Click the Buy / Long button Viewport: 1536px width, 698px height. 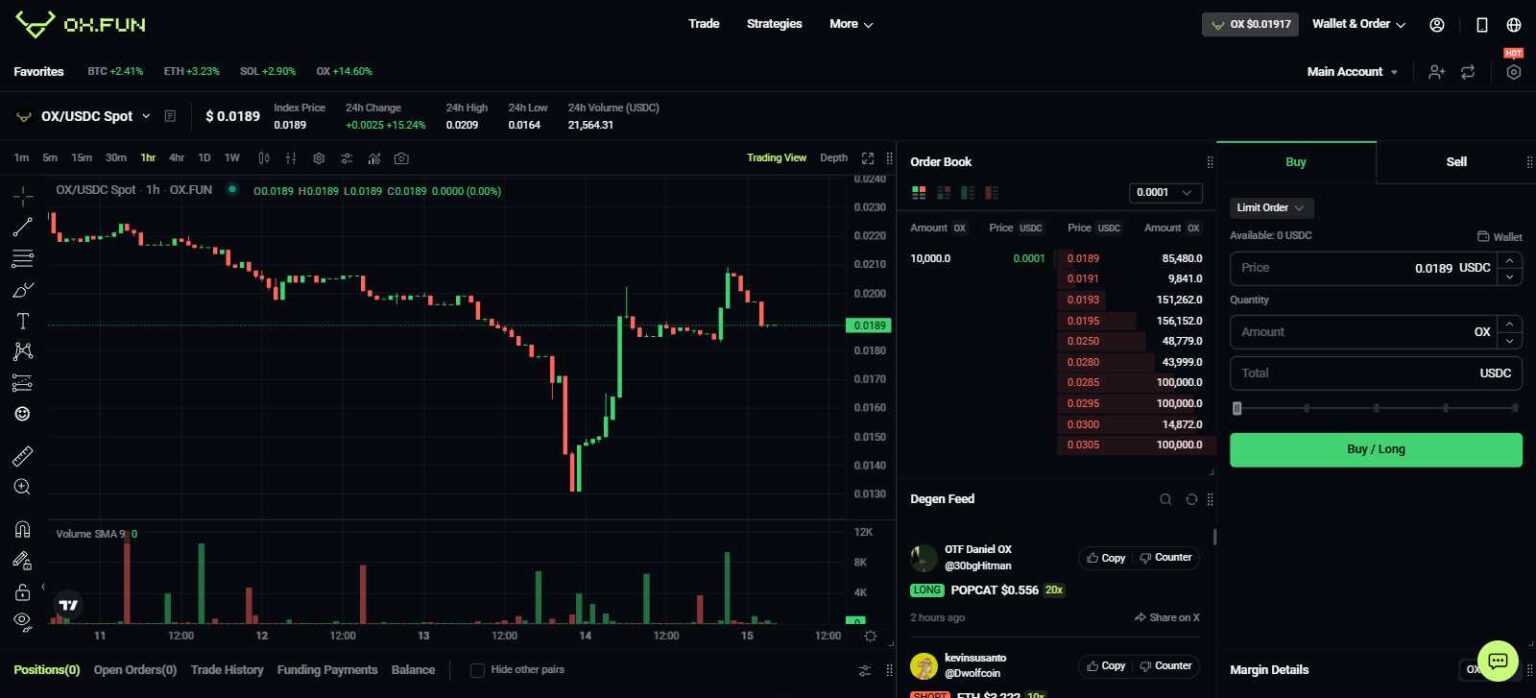(x=1375, y=449)
